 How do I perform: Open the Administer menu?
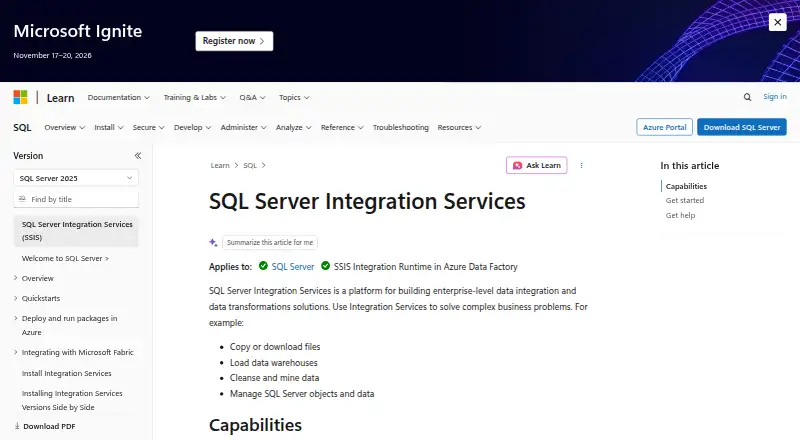(x=243, y=127)
